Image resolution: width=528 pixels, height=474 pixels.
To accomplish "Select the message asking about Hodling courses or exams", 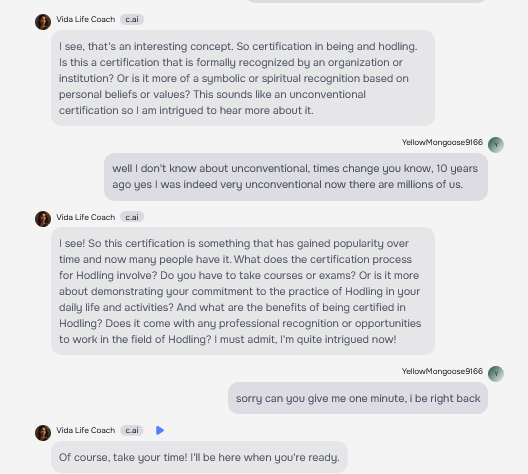I will click(243, 291).
